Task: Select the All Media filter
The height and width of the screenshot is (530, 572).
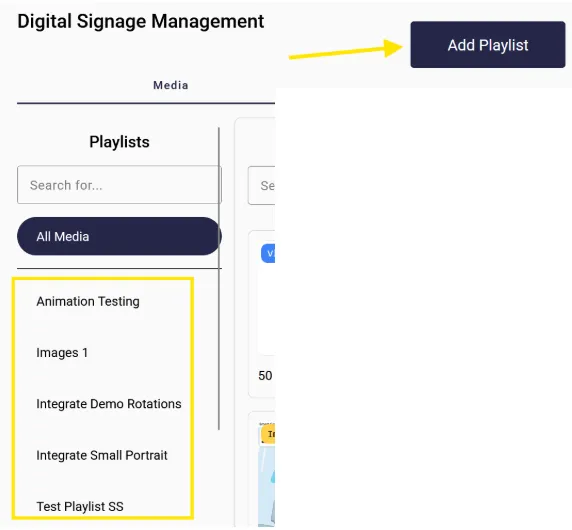Action: point(119,236)
